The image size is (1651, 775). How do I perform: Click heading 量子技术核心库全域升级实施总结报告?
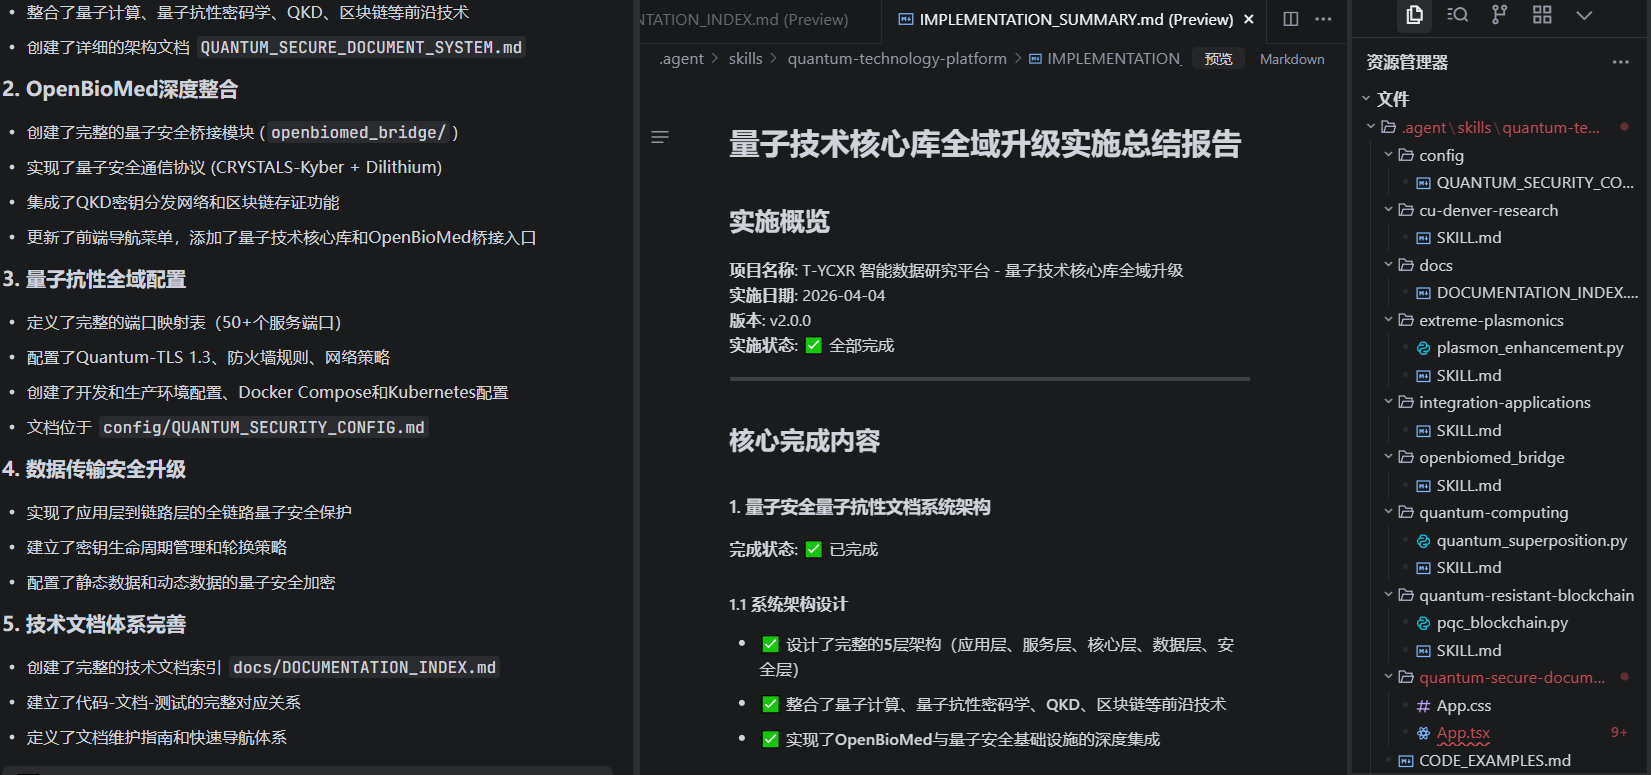pyautogui.click(x=985, y=144)
